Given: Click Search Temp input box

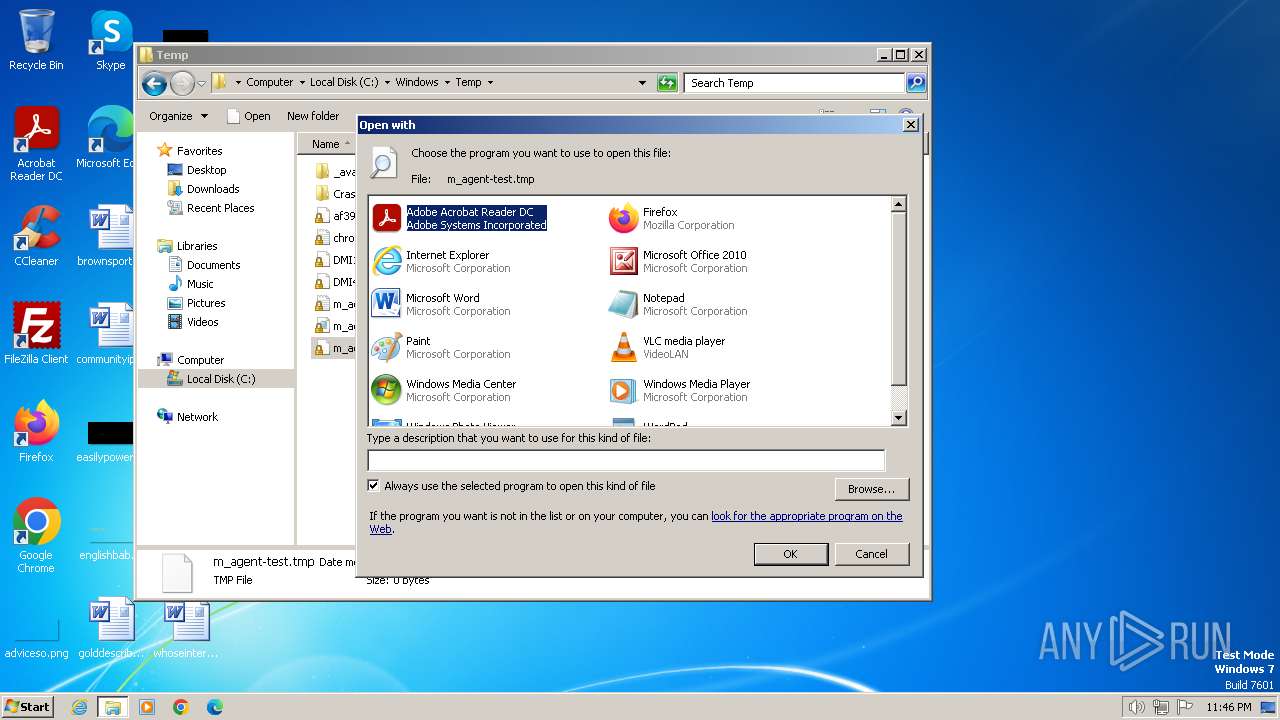Looking at the screenshot, I should coord(795,83).
